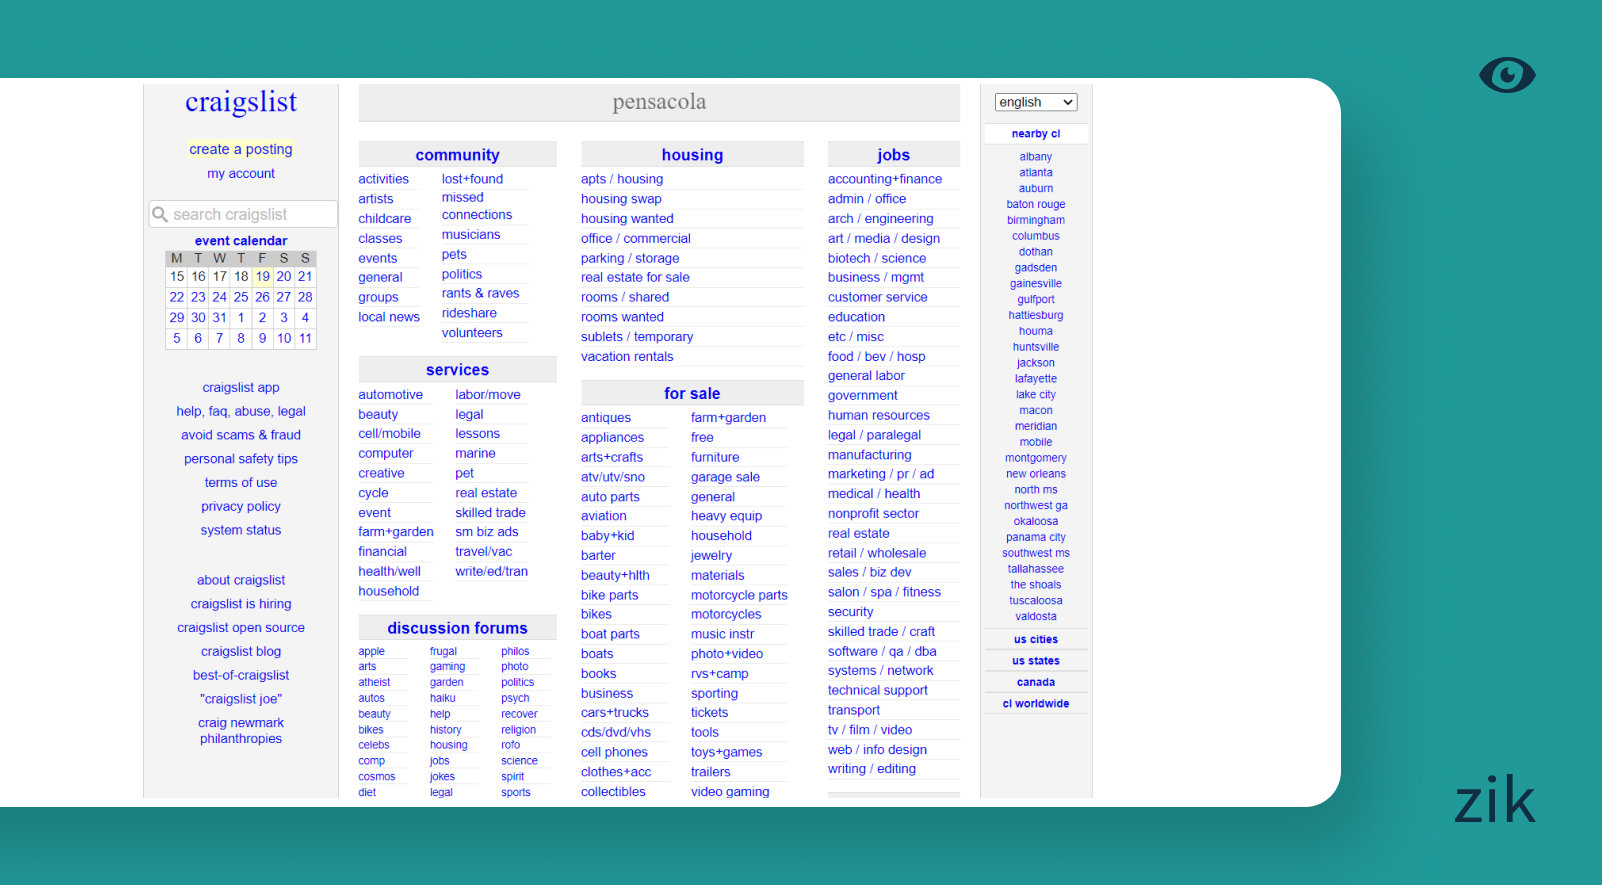Viewport: 1602px width, 885px height.
Task: Open accounting+finance jobs link
Action: (885, 179)
